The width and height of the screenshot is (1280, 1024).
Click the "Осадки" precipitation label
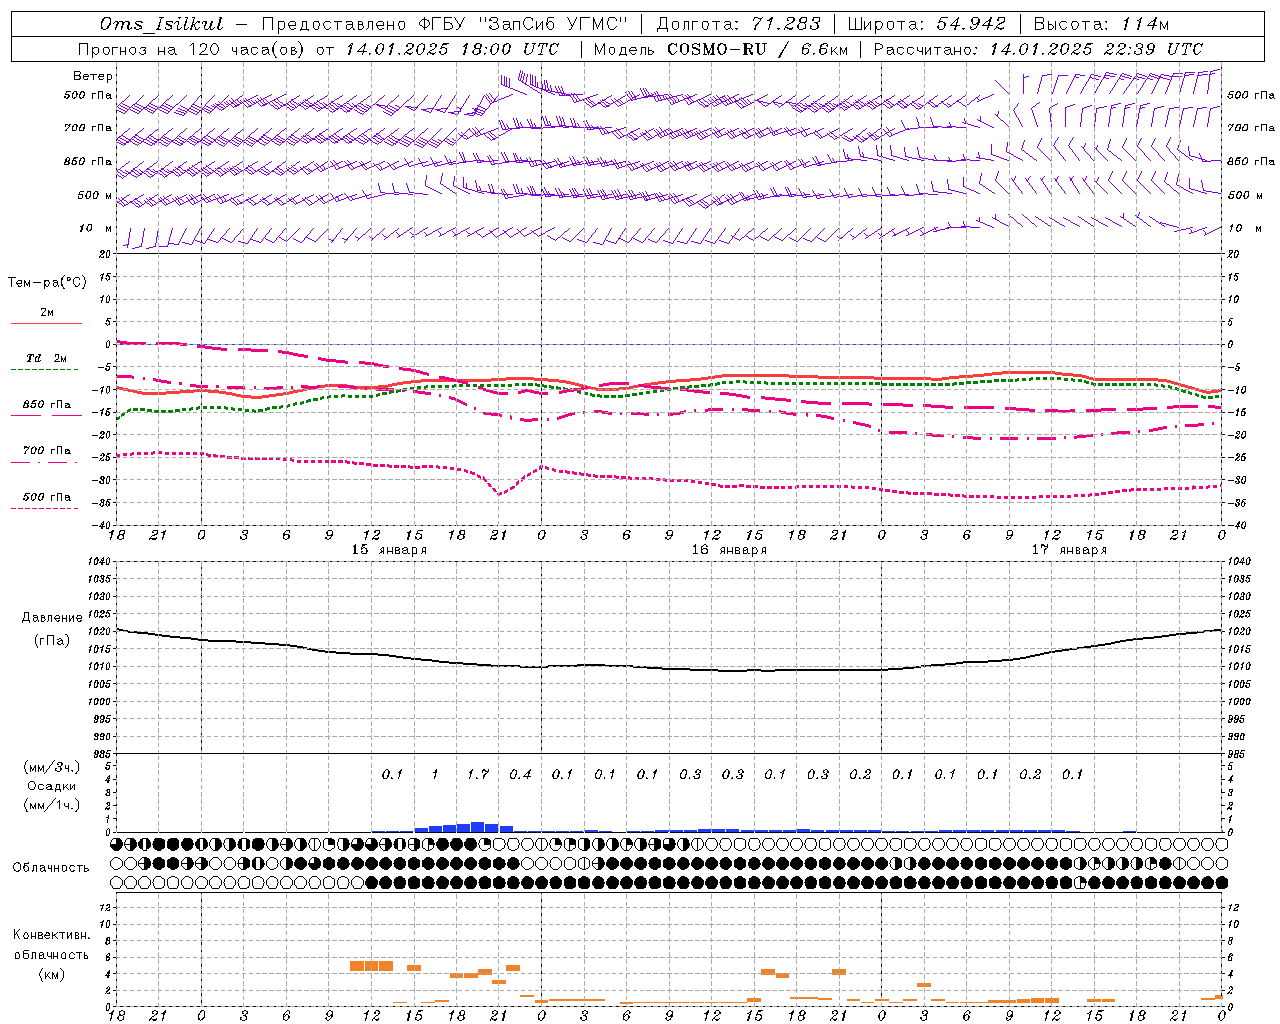[52, 786]
